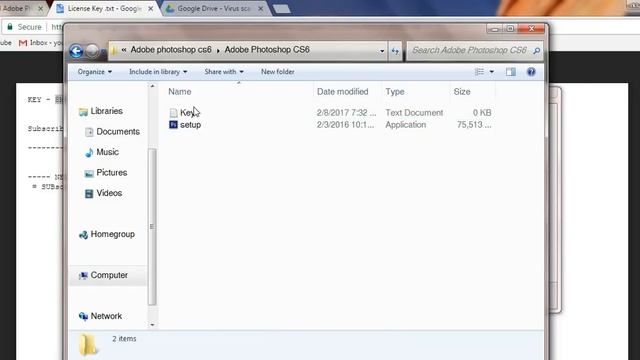Expand the view options dropdown arrow
Image resolution: width=640 pixels, height=360 pixels.
pyautogui.click(x=491, y=72)
